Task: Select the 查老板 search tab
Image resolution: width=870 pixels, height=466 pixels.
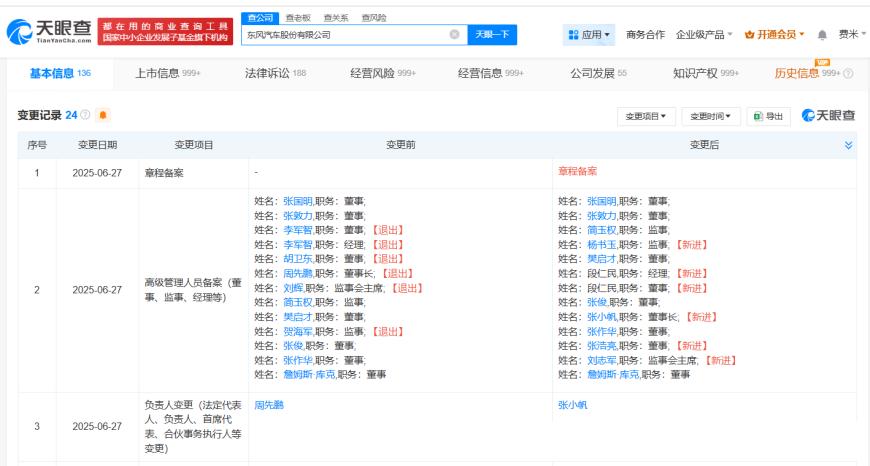Action: click(298, 18)
